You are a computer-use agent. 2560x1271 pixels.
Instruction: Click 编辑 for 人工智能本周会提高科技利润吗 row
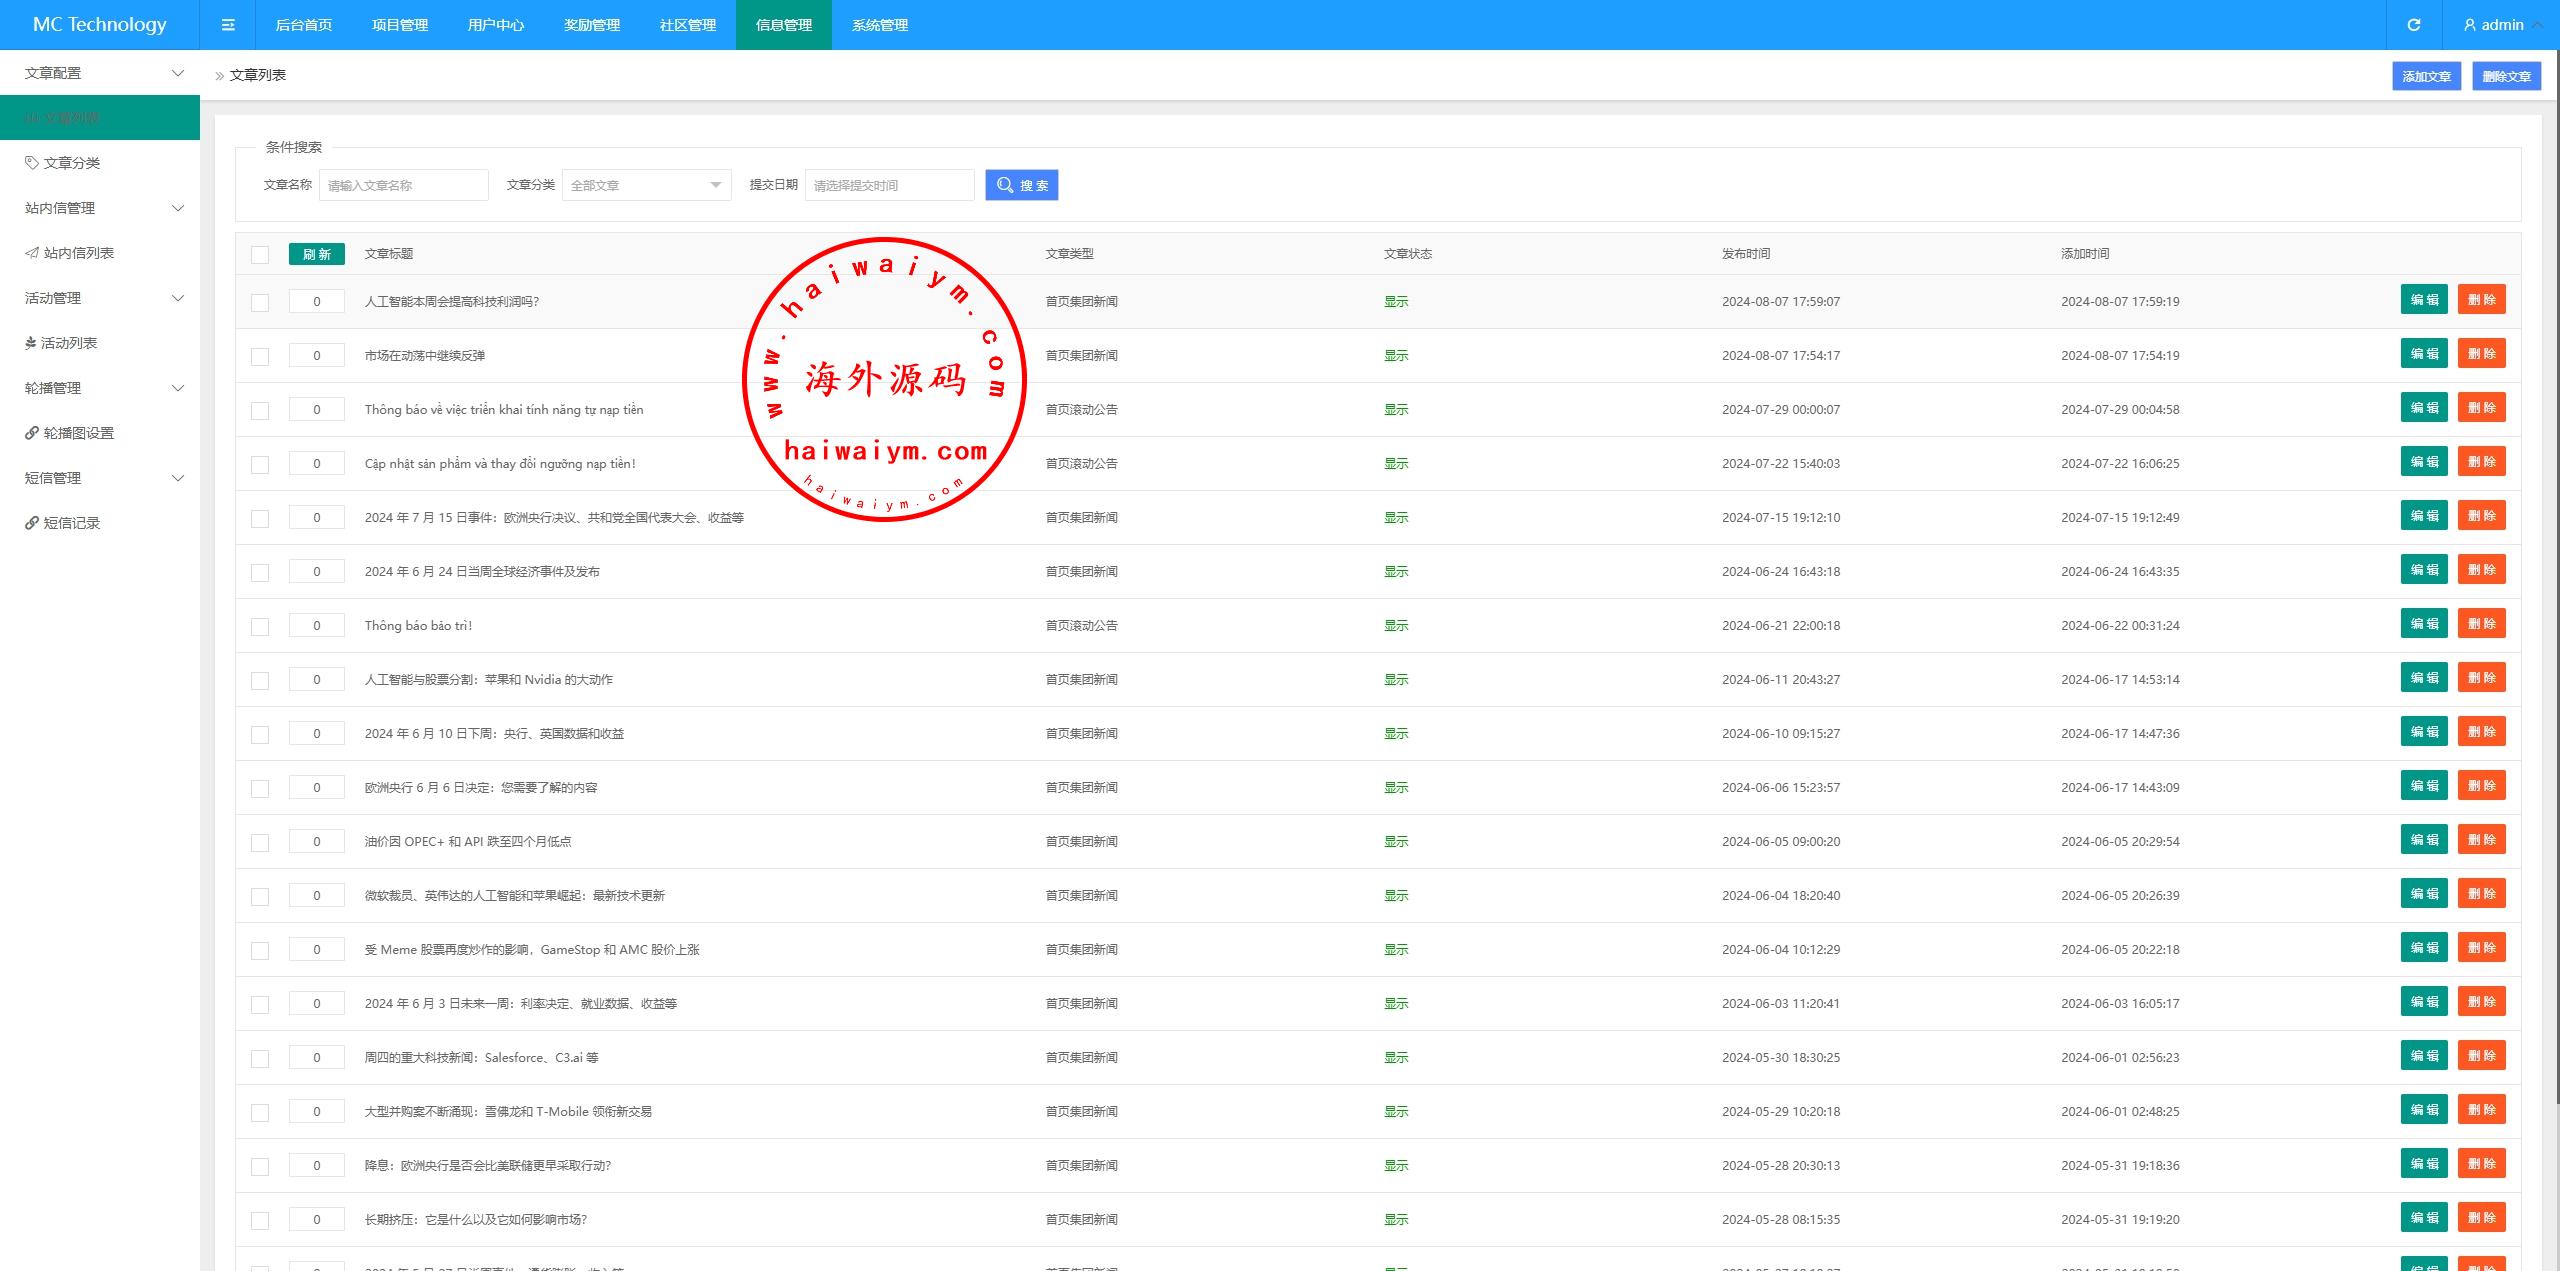pos(2423,300)
